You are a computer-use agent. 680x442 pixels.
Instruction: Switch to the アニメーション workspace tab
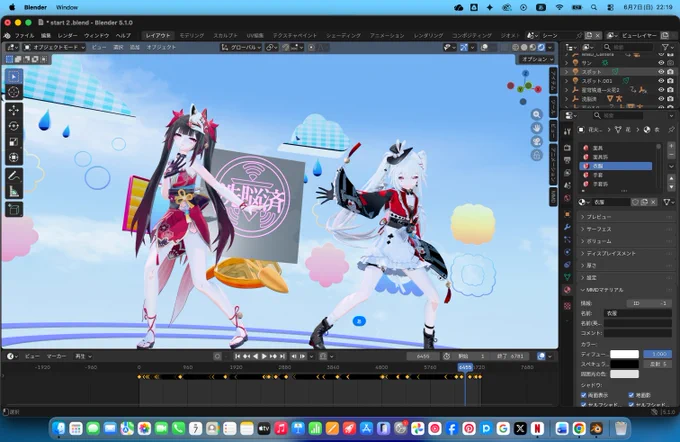coord(387,36)
